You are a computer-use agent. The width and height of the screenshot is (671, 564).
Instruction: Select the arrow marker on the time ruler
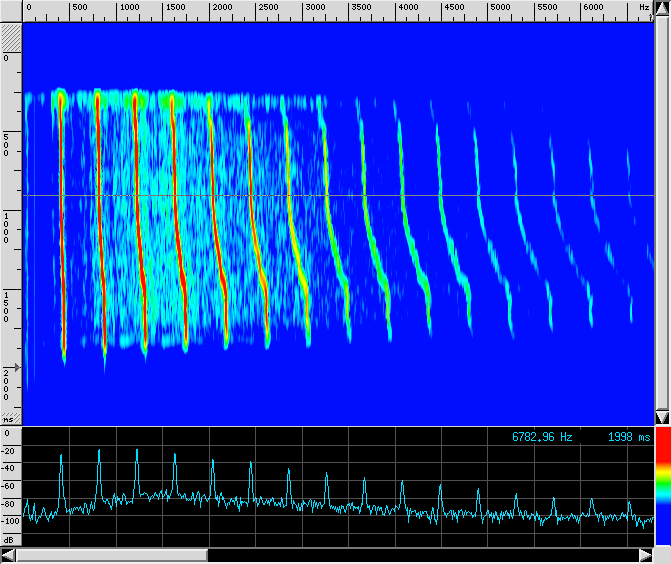[14, 367]
